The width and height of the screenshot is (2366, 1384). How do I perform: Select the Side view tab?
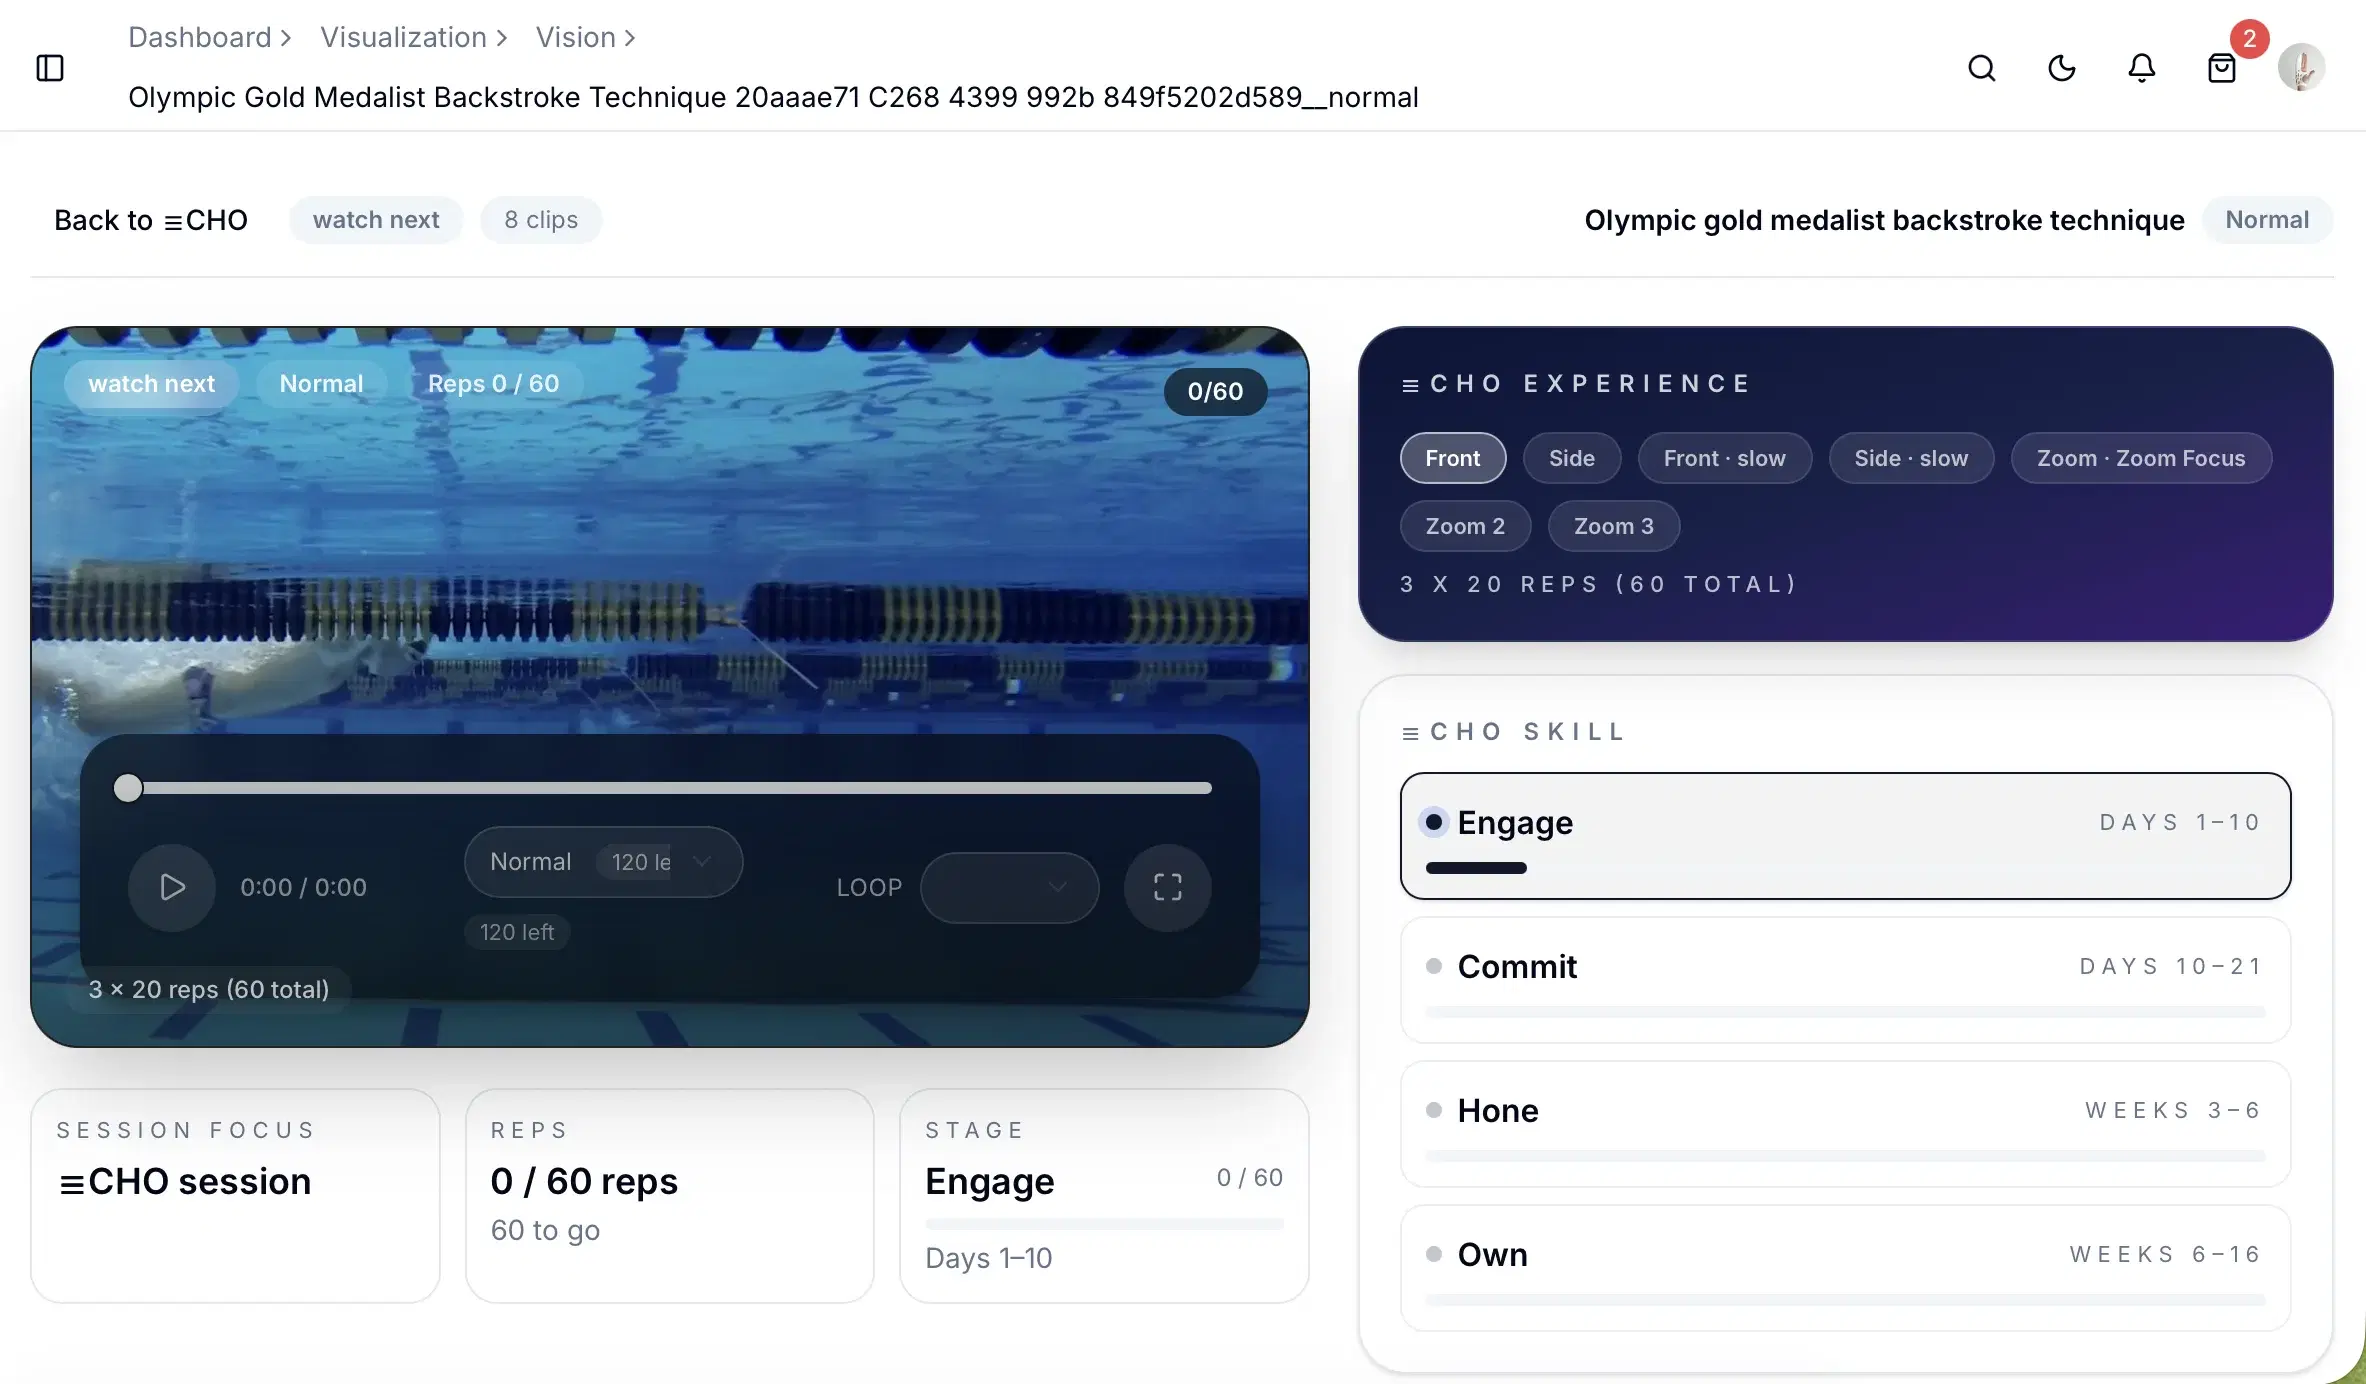click(x=1572, y=458)
